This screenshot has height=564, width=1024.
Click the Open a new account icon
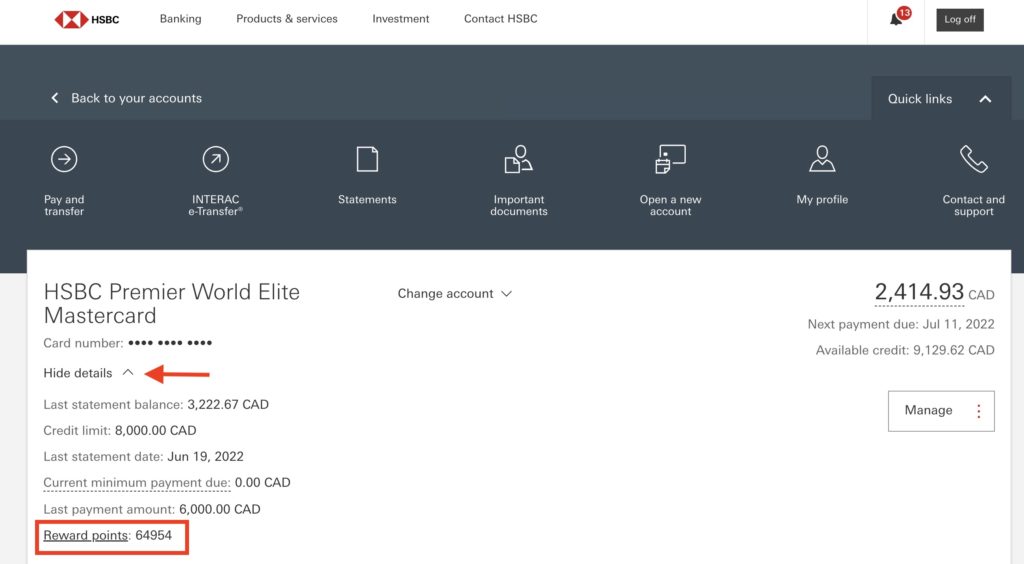[670, 159]
